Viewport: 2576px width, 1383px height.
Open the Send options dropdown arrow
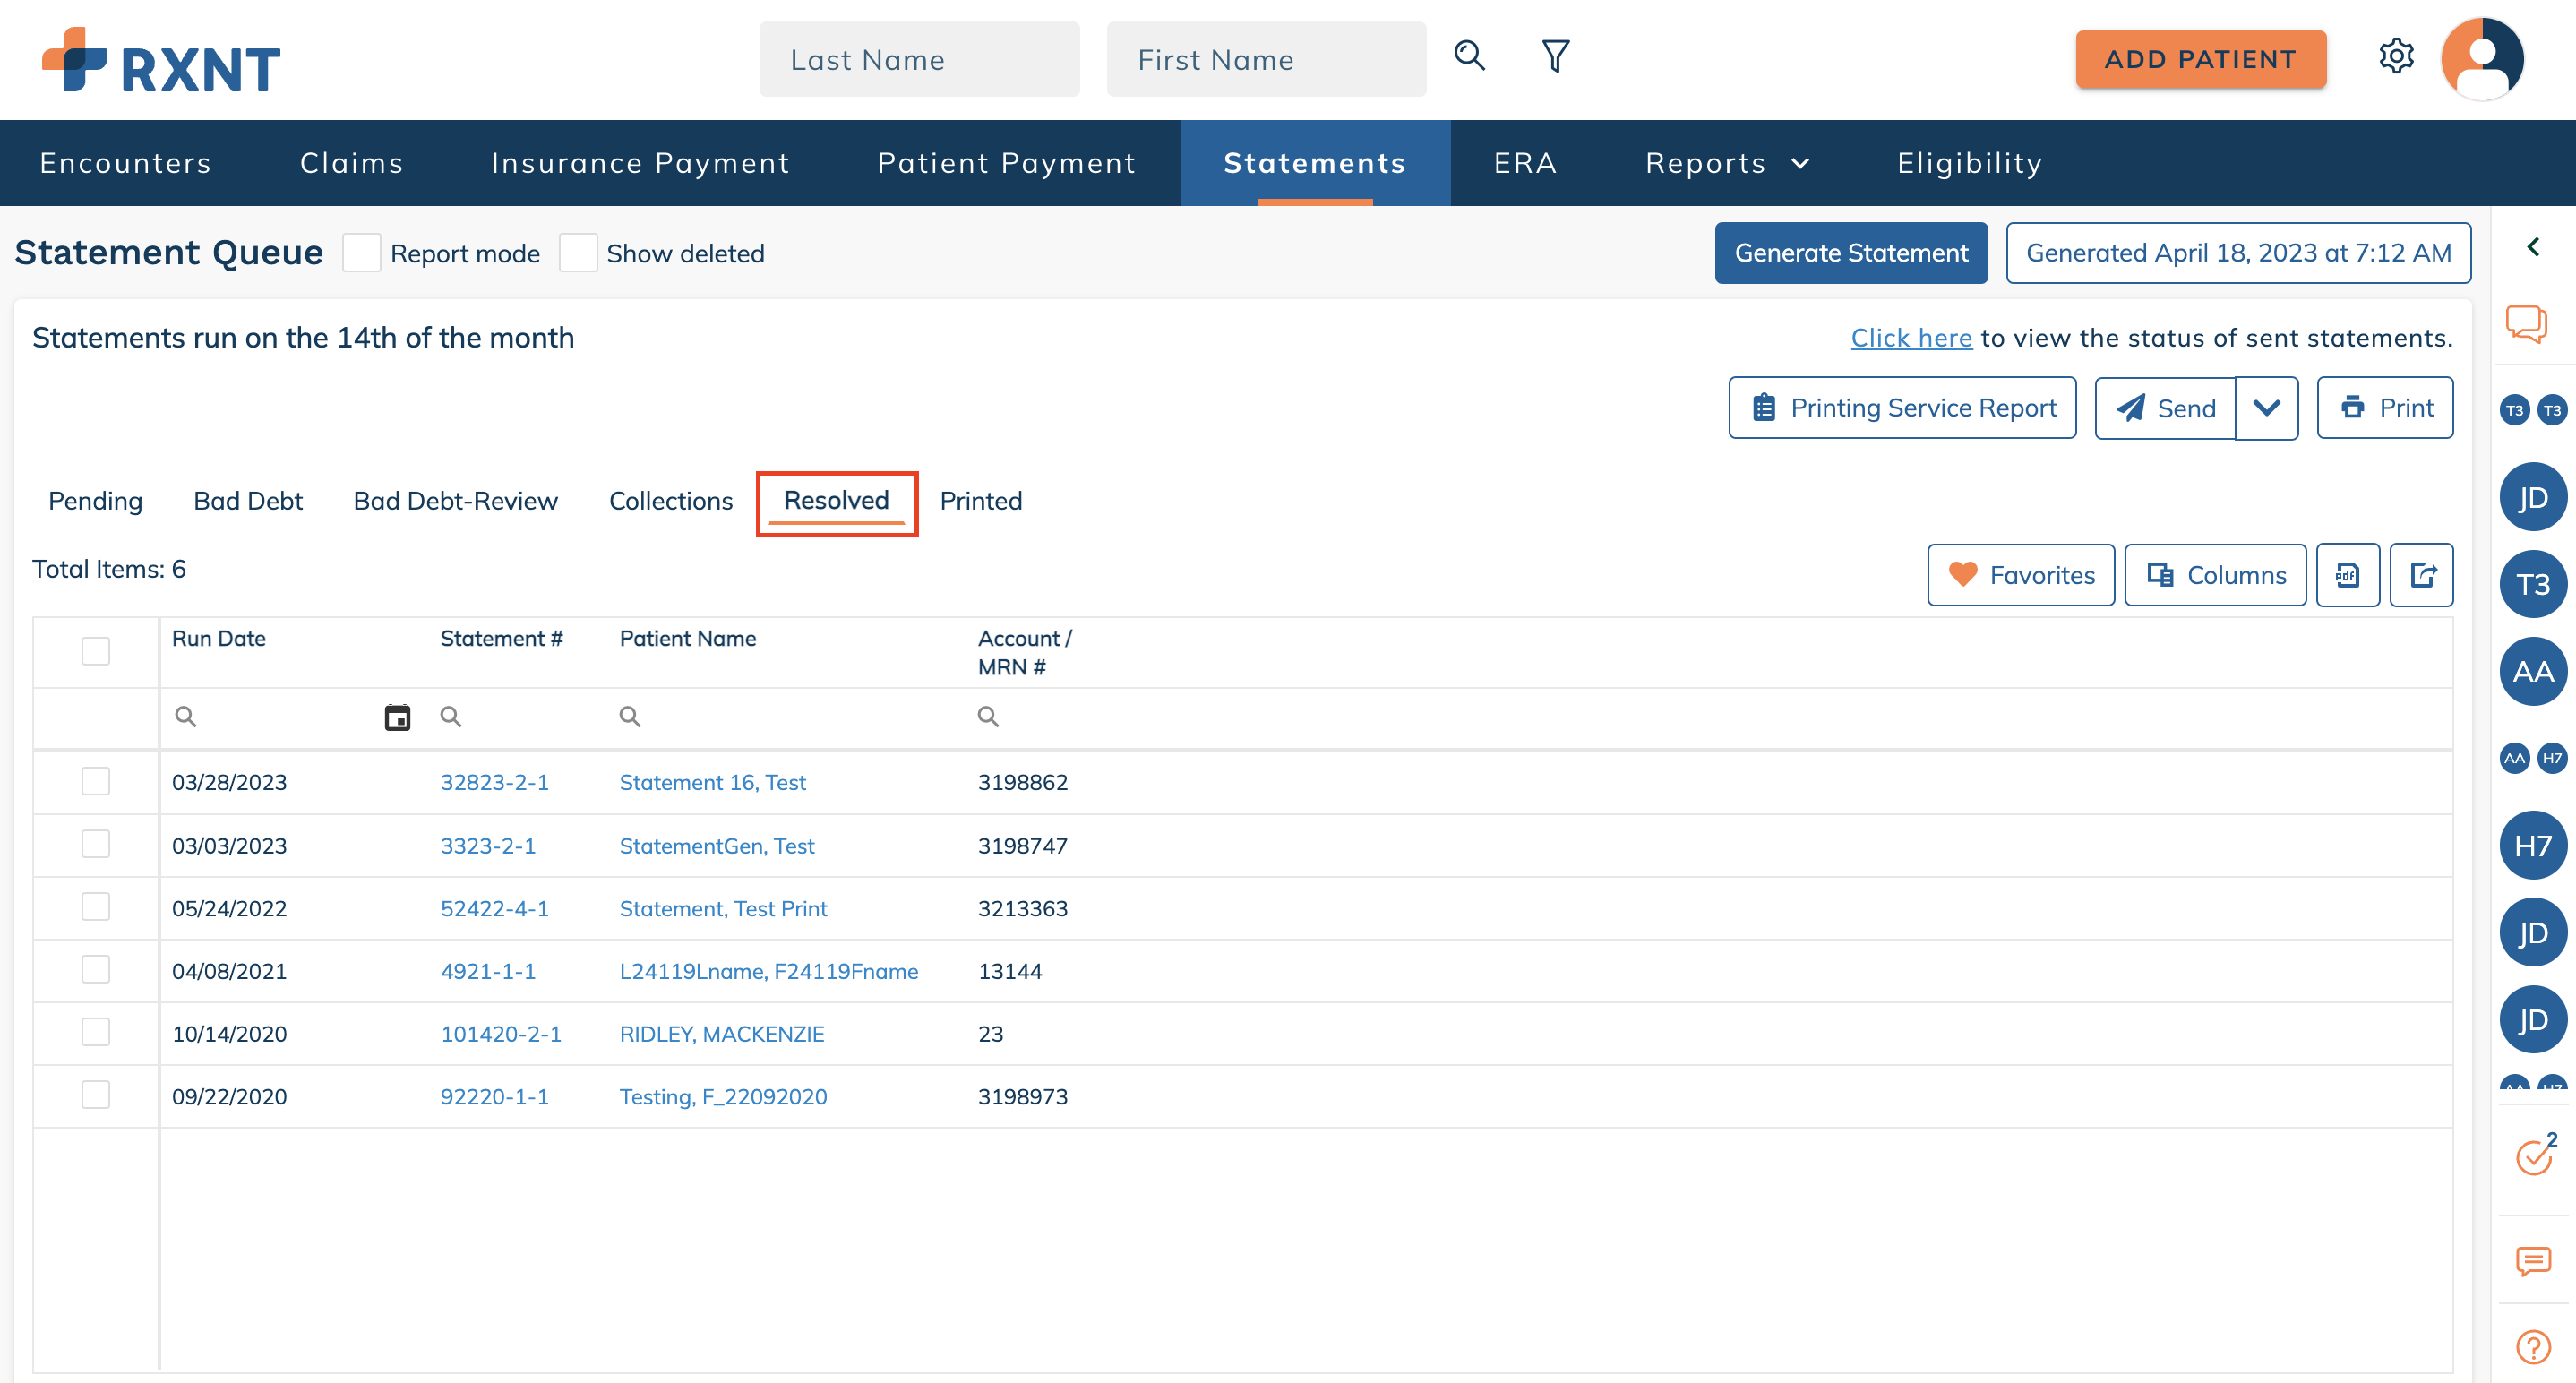click(x=2266, y=407)
